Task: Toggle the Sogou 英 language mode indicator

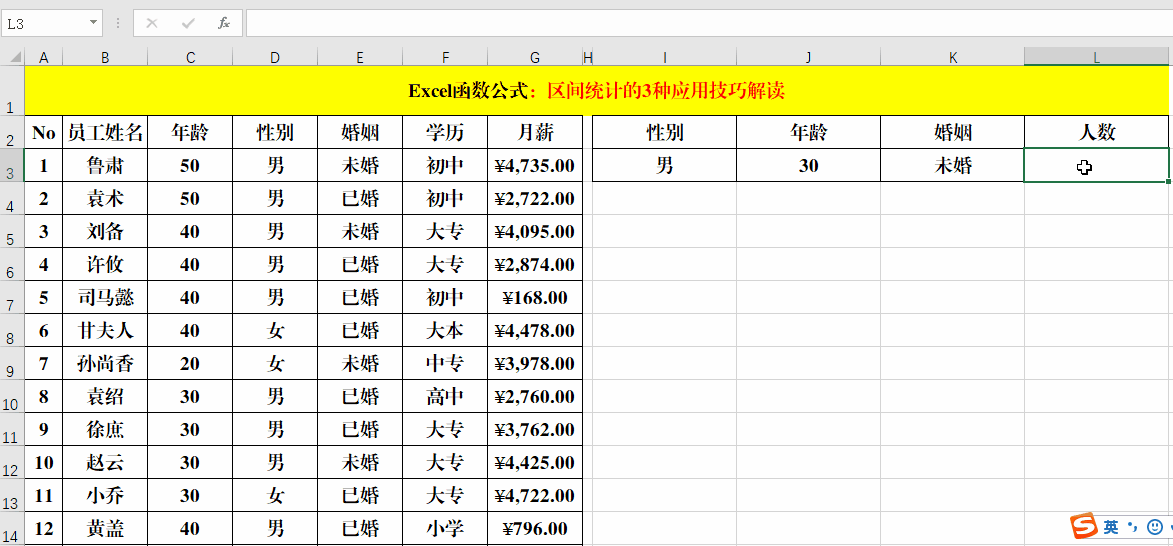Action: [x=1111, y=527]
